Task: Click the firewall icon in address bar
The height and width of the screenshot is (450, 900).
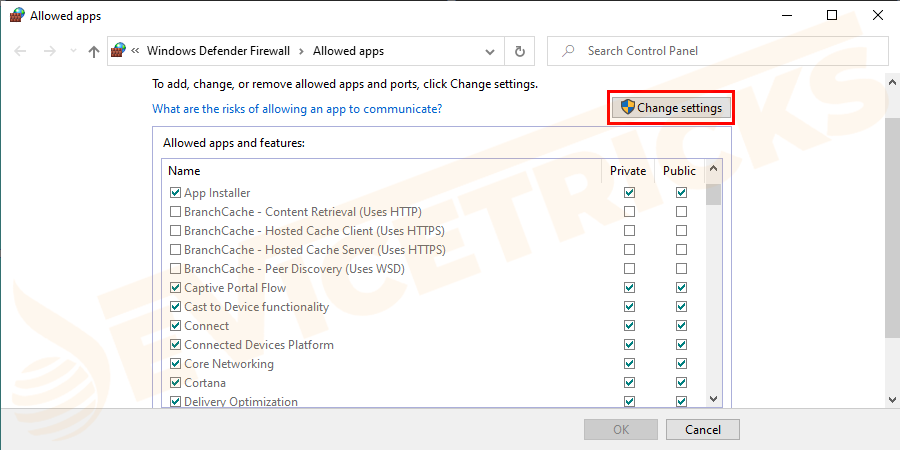Action: pos(118,51)
